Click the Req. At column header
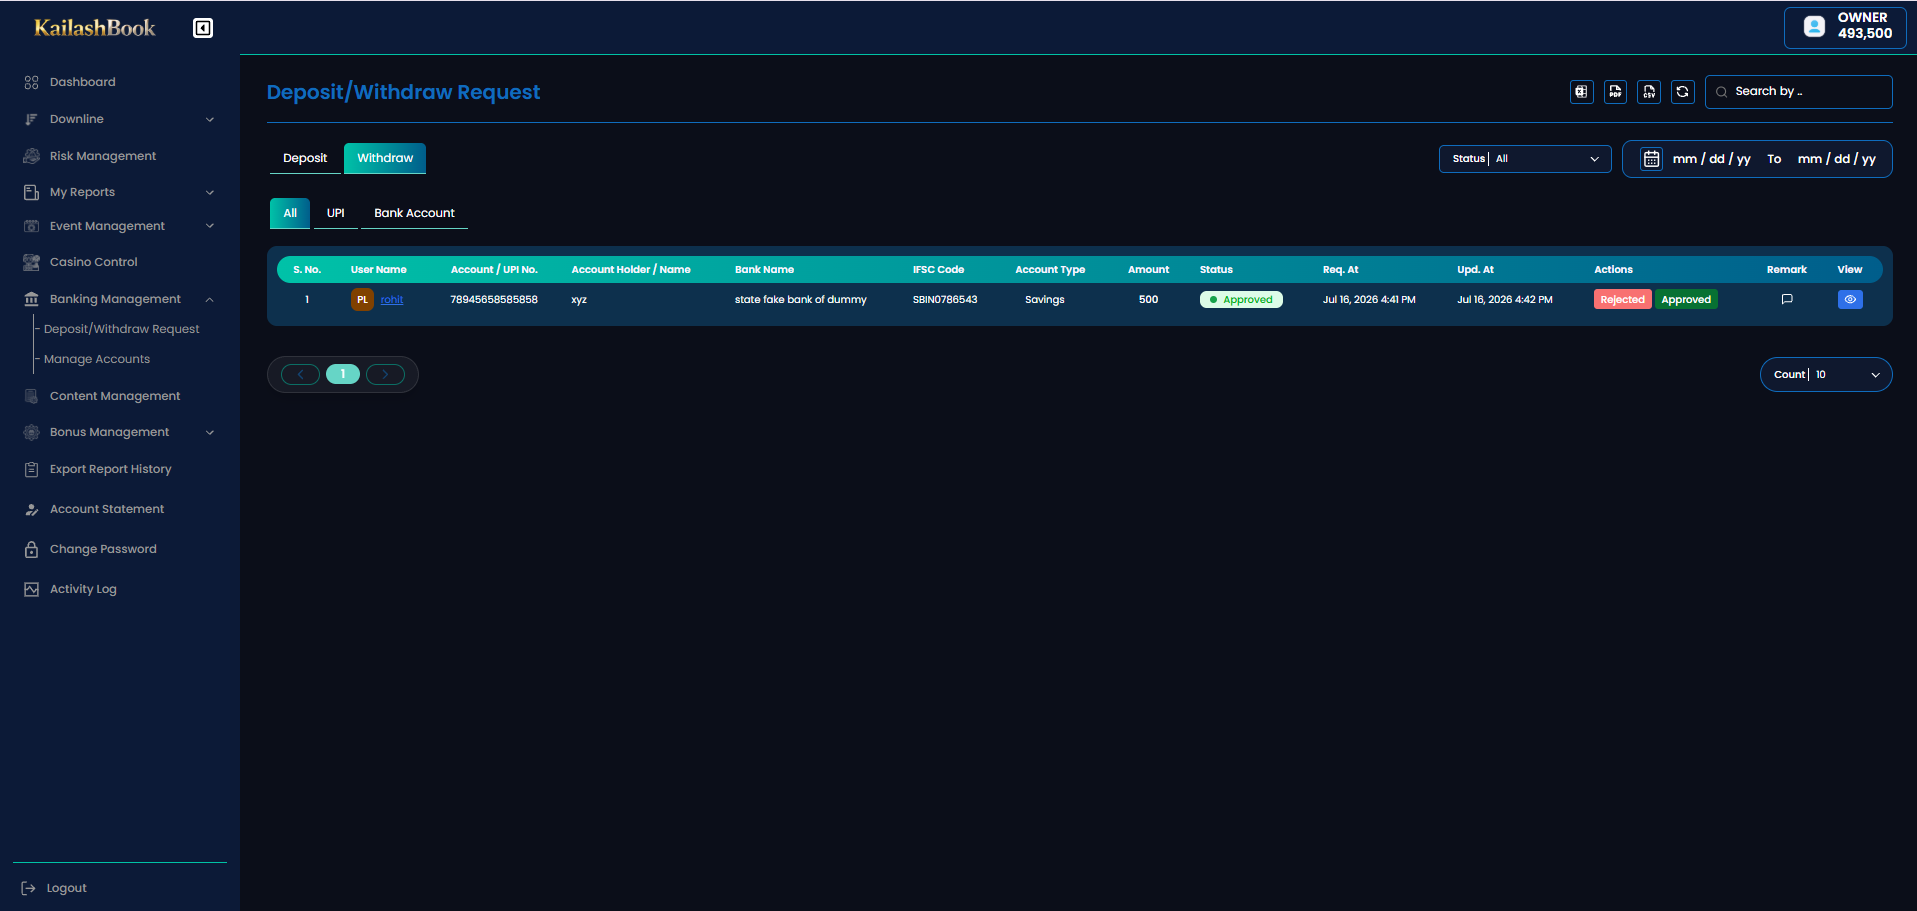 pos(1340,269)
